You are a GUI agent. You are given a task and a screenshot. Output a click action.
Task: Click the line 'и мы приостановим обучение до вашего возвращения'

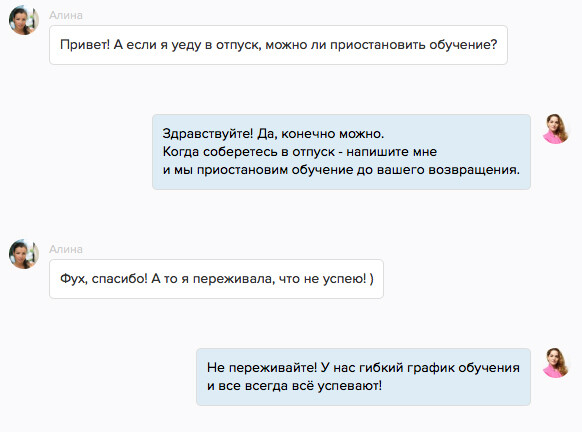pos(341,170)
